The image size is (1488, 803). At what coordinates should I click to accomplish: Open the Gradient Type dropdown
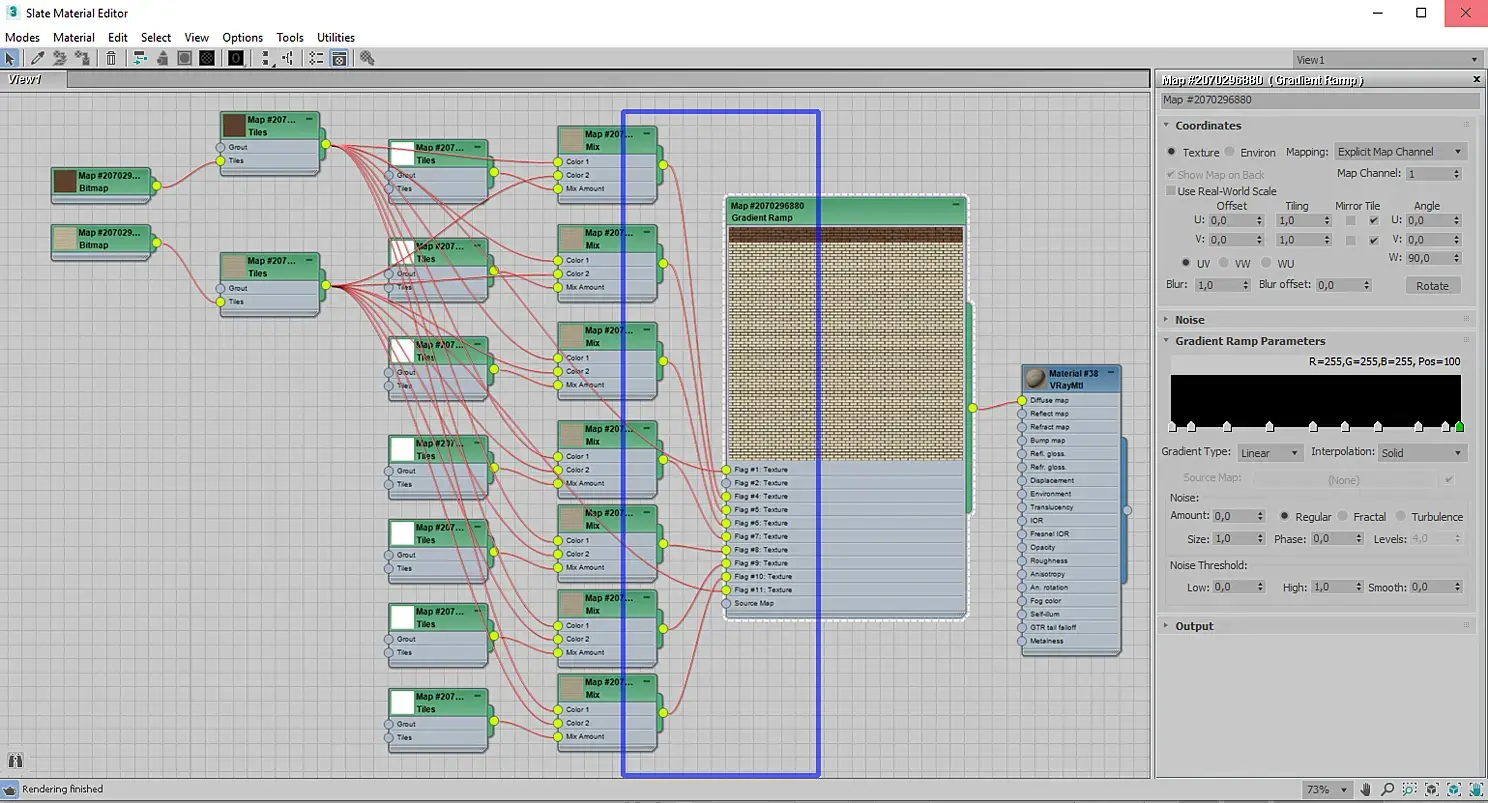(1270, 453)
